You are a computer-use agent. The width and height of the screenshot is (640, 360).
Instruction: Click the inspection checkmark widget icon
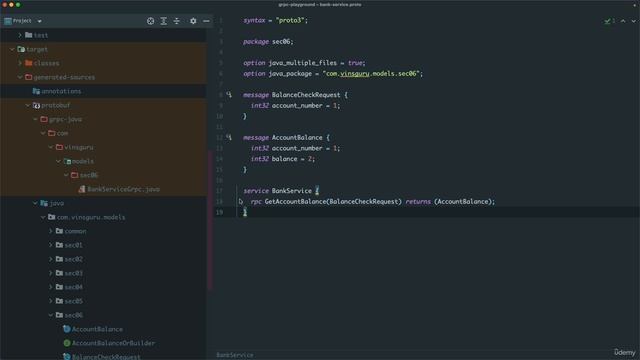(x=607, y=21)
